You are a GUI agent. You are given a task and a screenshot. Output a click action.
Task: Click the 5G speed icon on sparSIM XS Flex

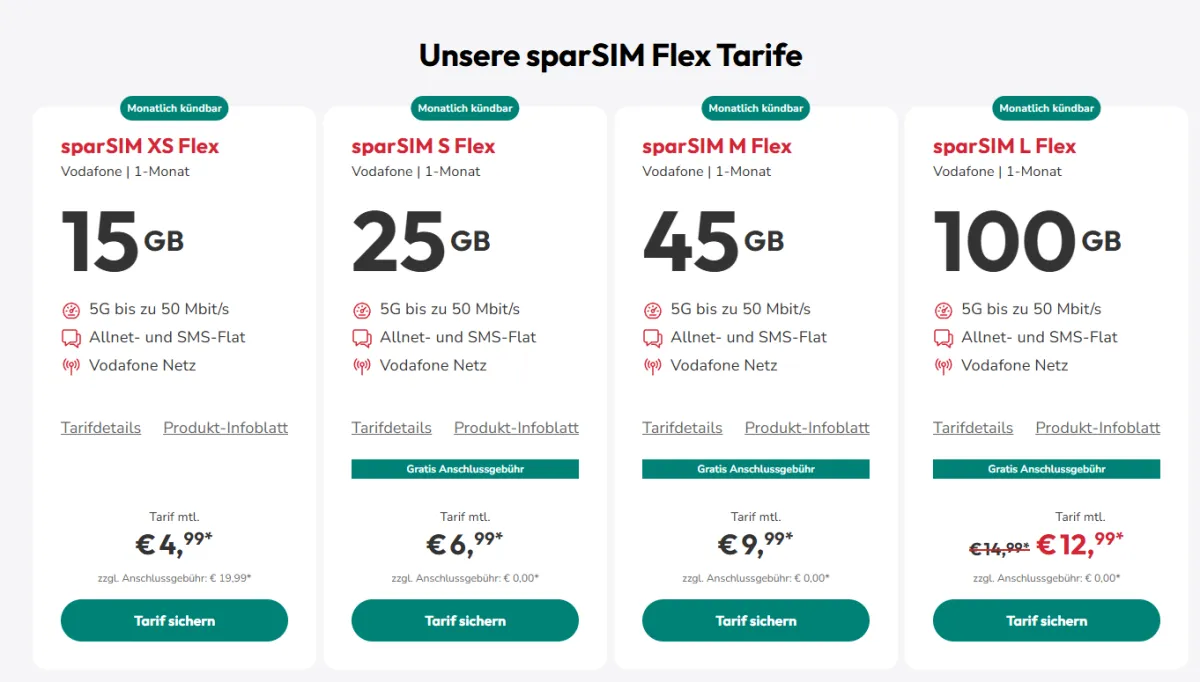[70, 309]
